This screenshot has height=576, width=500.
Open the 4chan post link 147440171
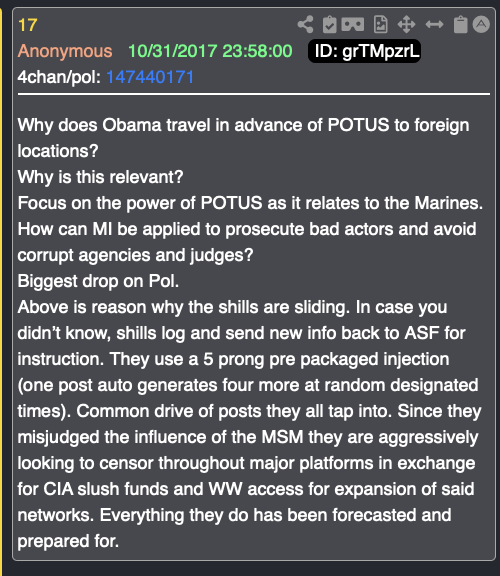pyautogui.click(x=150, y=77)
